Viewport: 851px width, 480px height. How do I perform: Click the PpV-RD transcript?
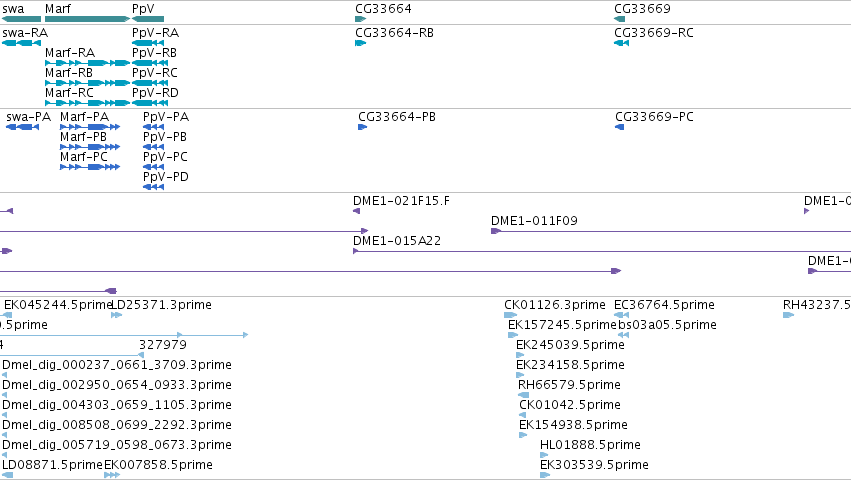[x=150, y=103]
